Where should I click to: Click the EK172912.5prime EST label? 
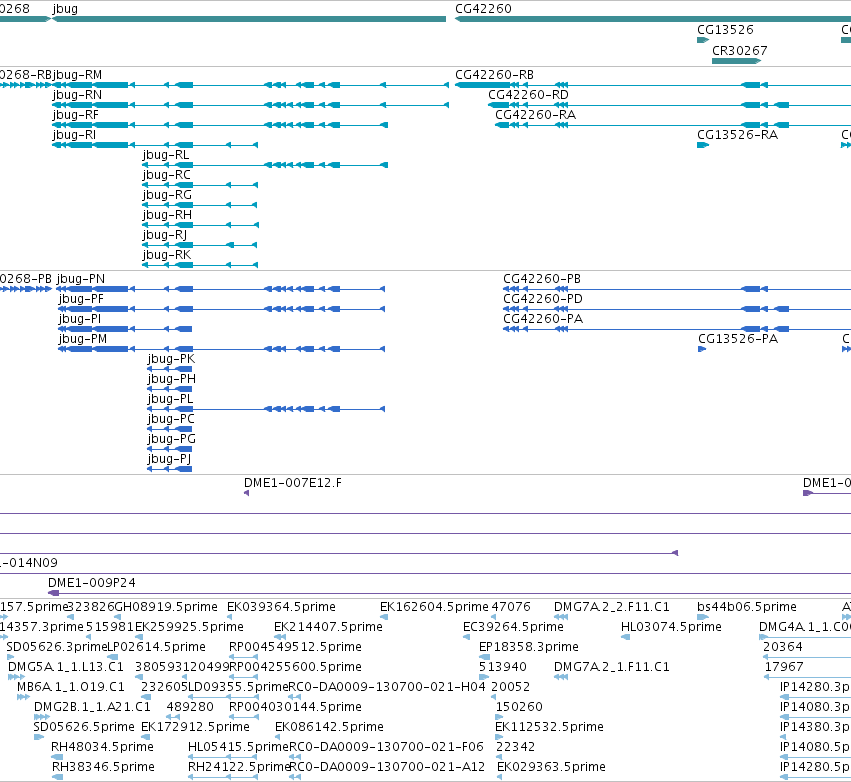pos(195,727)
